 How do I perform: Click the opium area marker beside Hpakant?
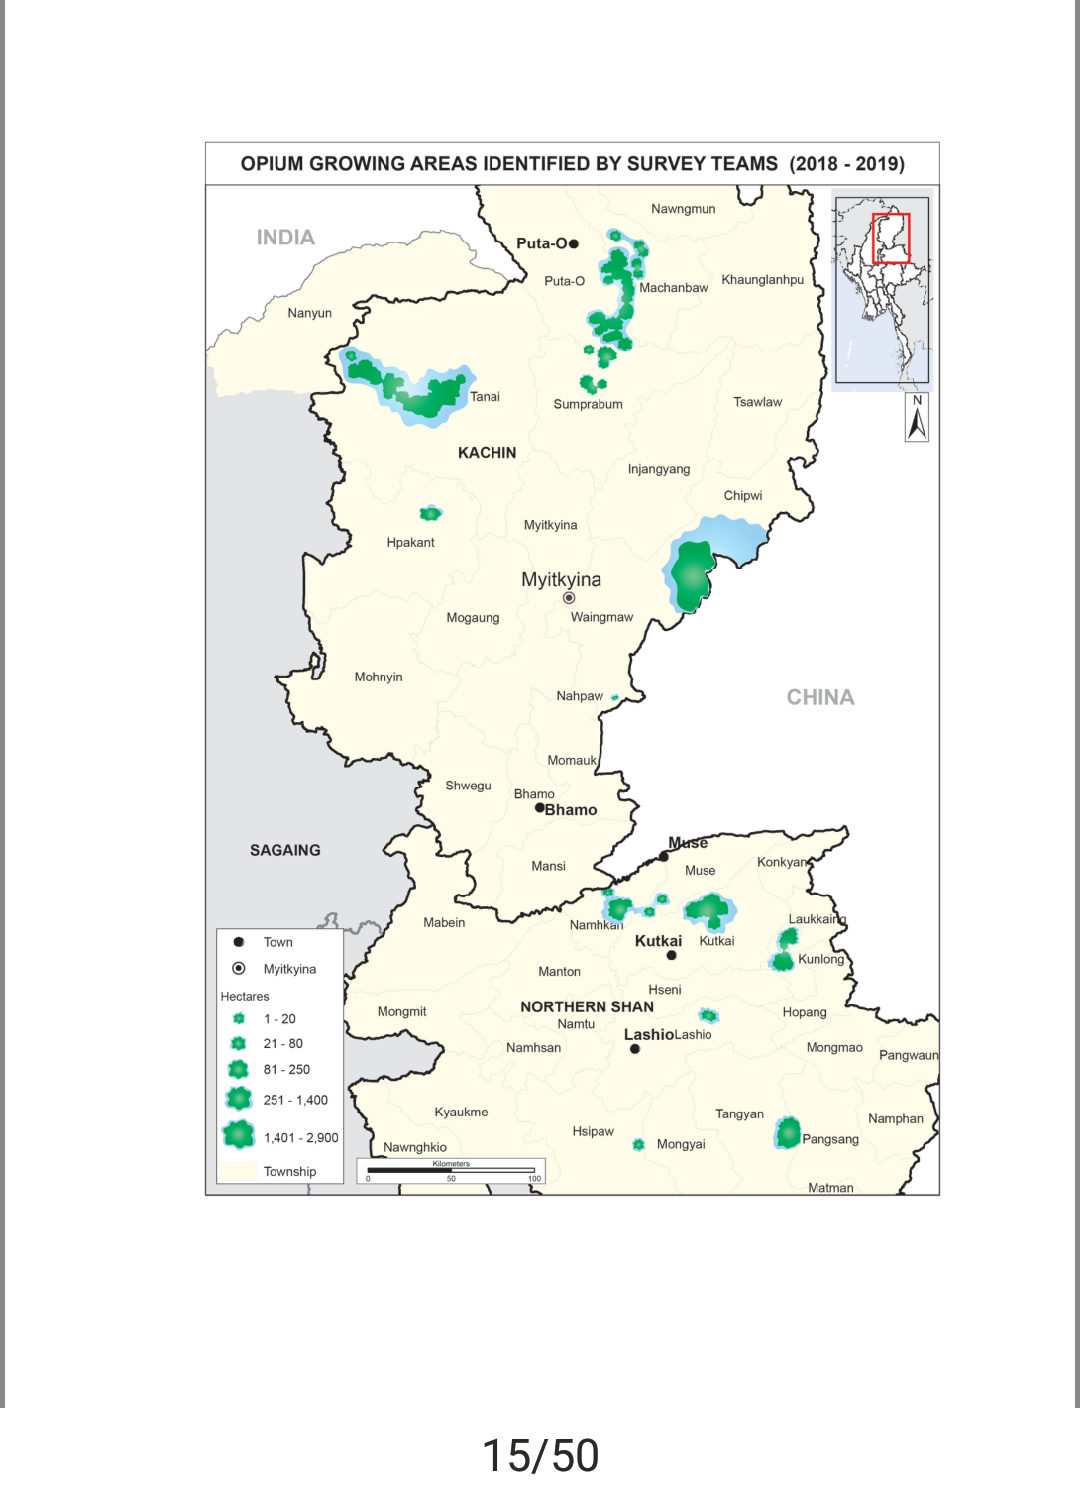(431, 513)
